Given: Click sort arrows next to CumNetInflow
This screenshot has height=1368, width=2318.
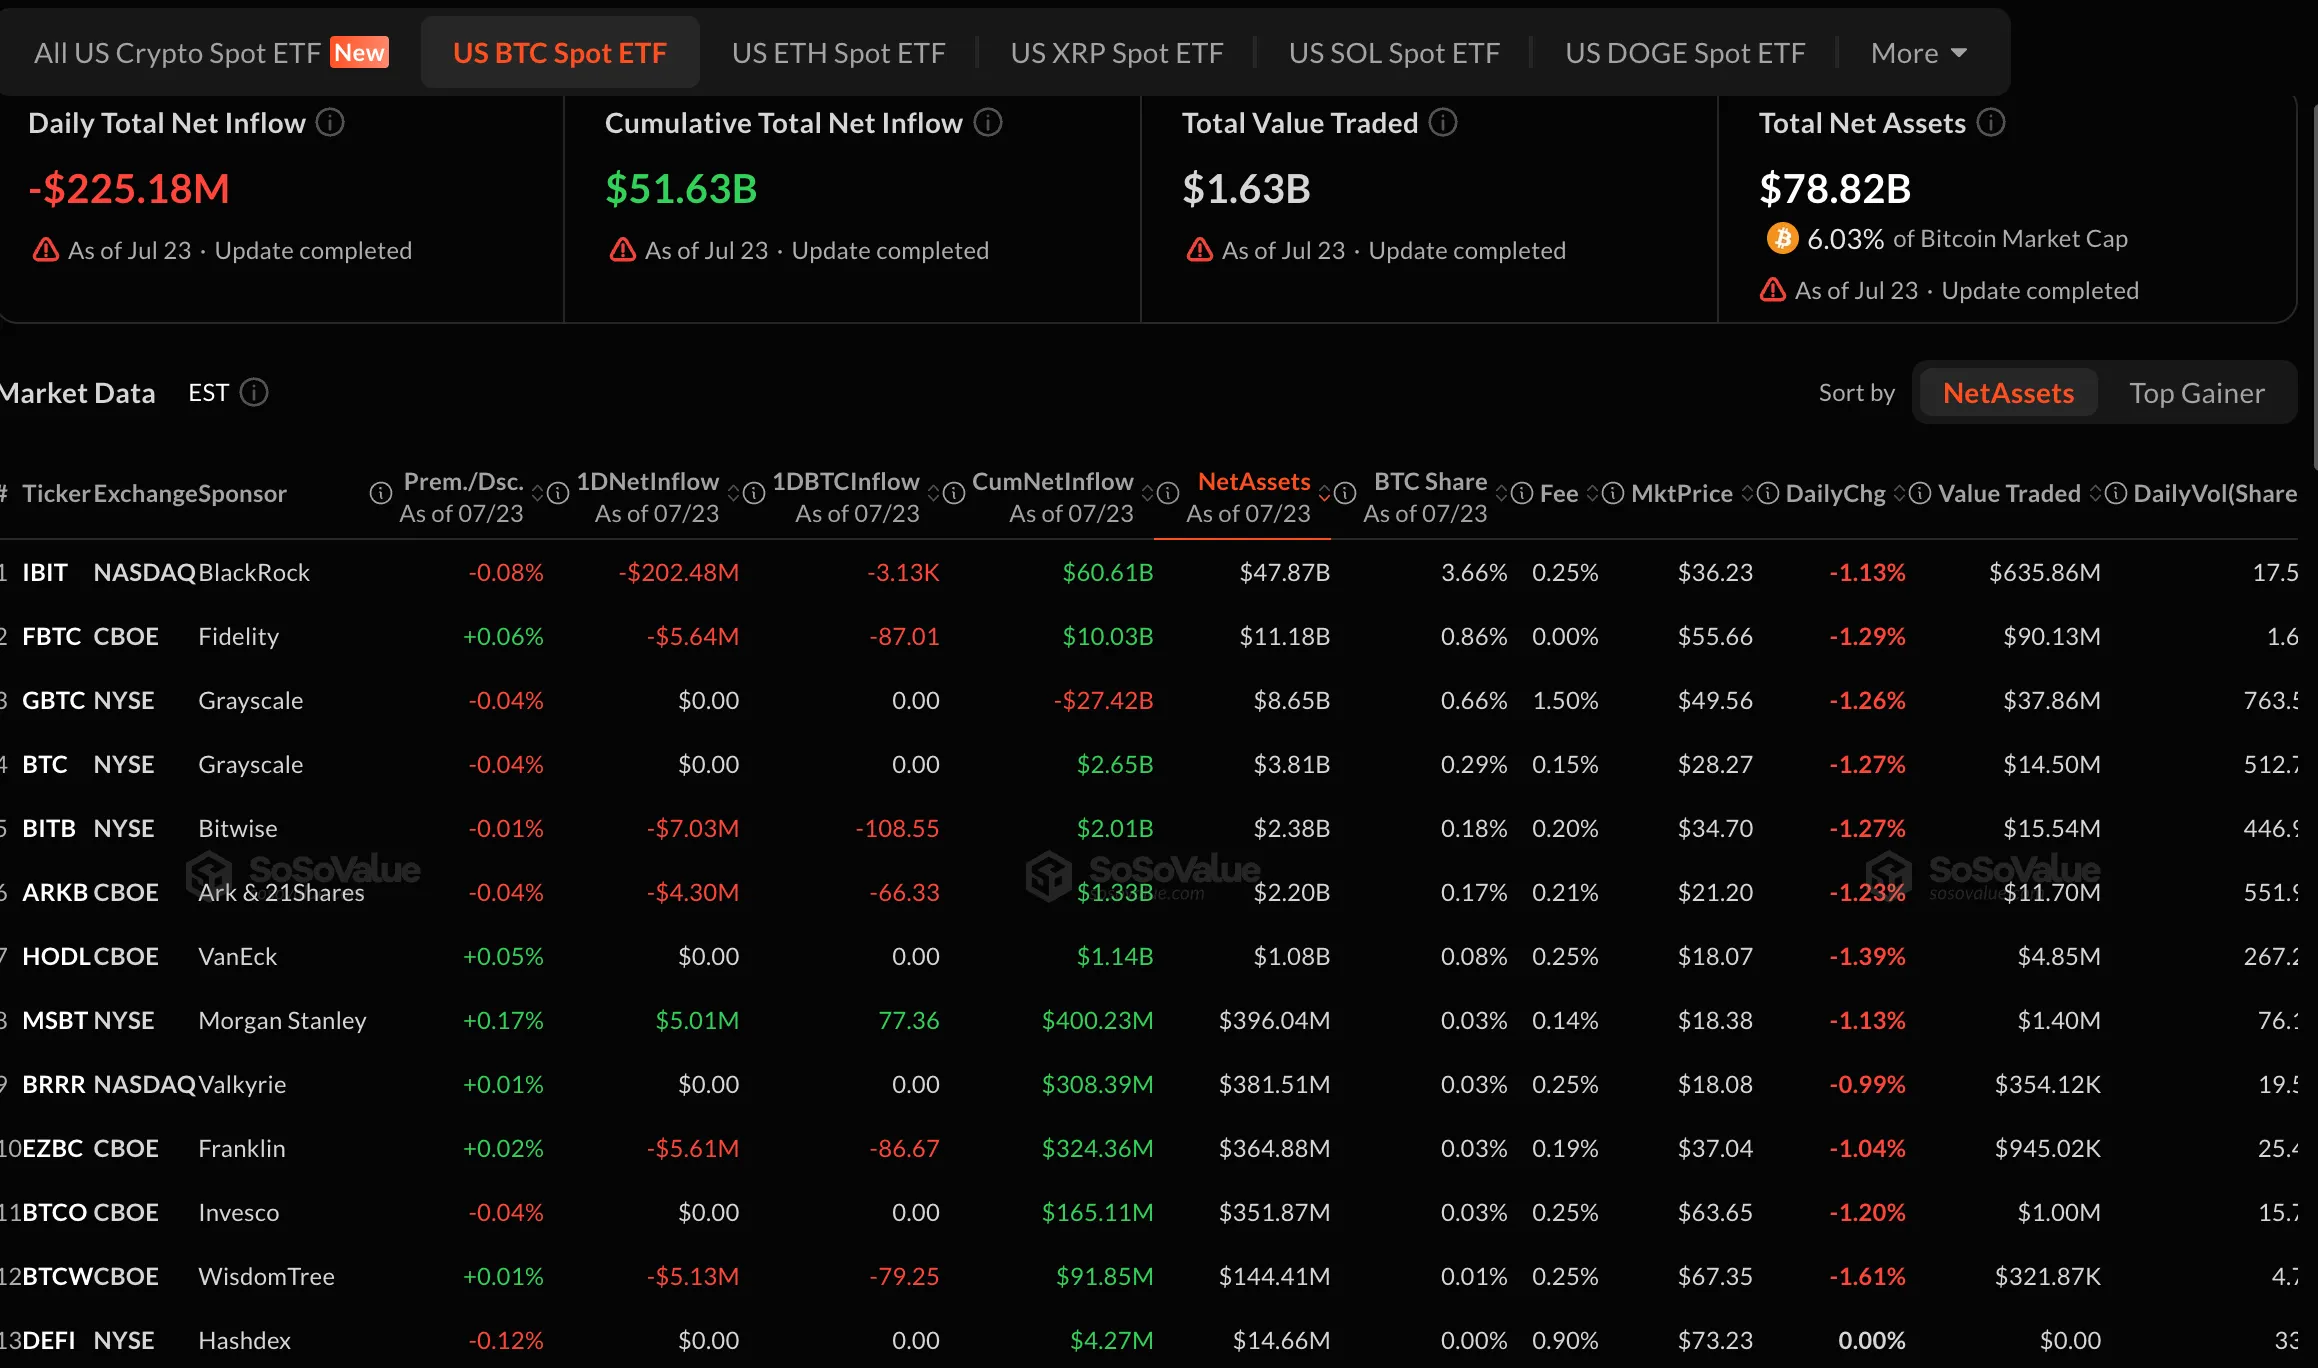Looking at the screenshot, I should click(1147, 493).
